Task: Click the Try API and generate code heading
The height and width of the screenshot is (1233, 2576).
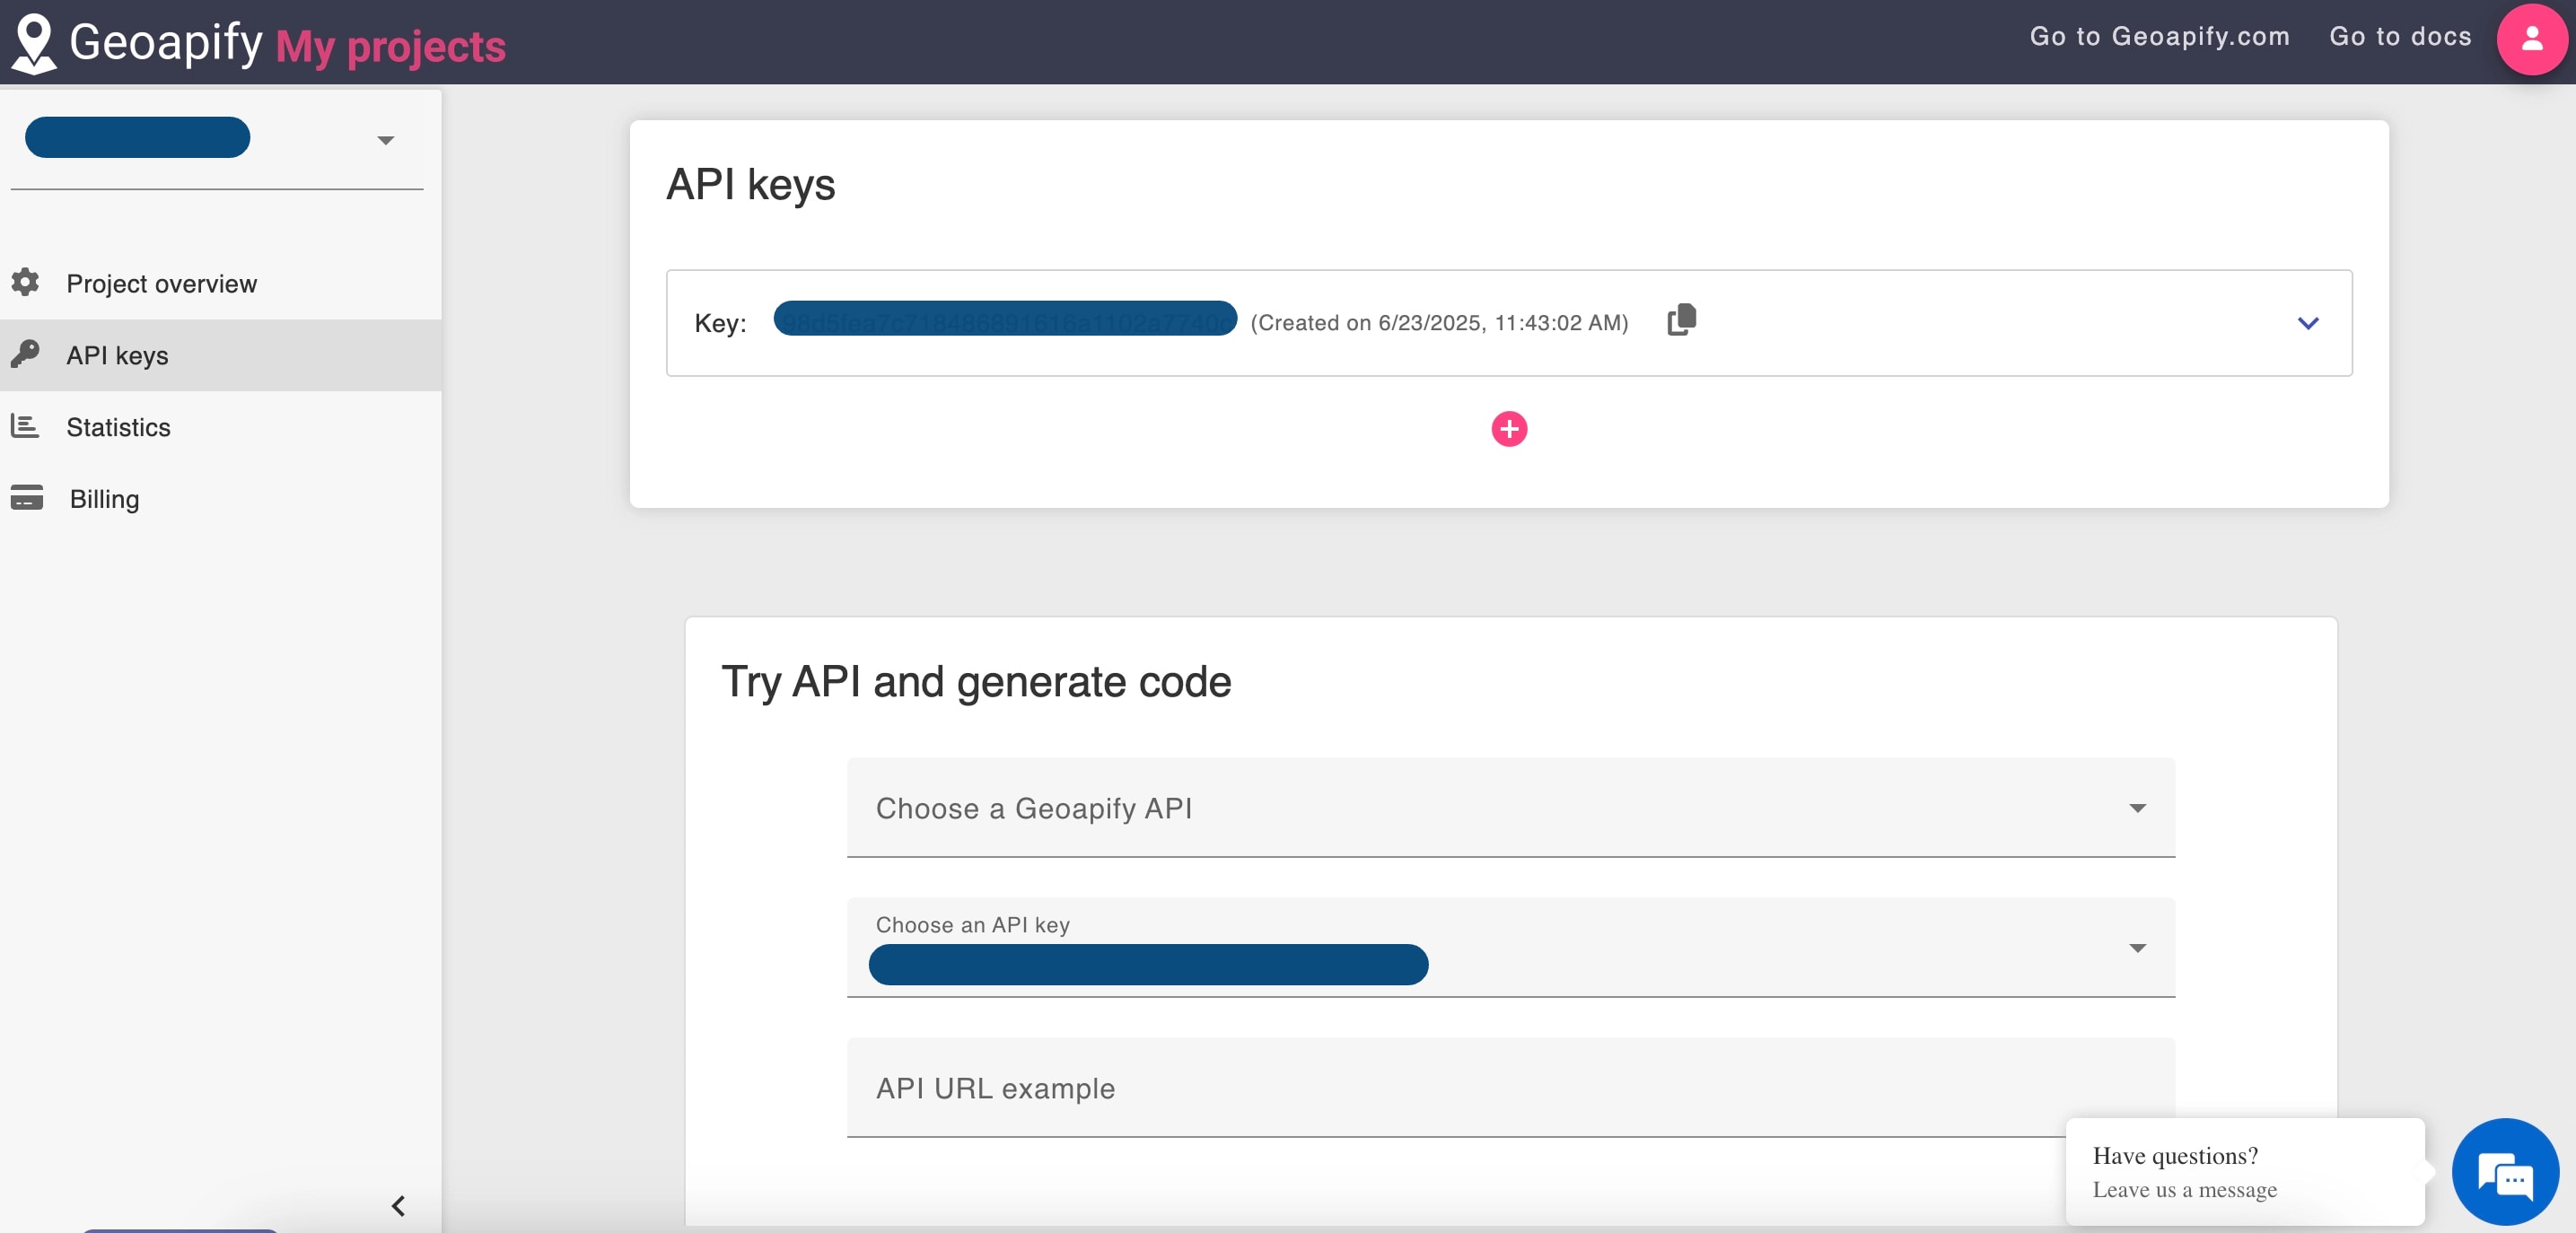Action: coord(976,682)
